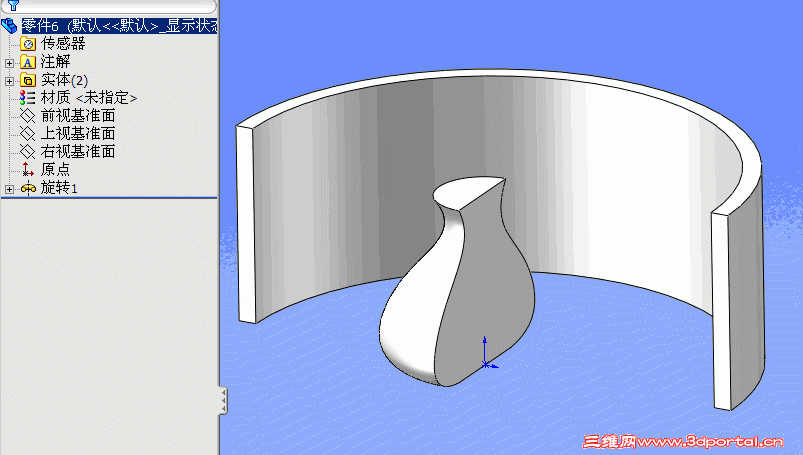The height and width of the screenshot is (455, 803).
Task: Select the 零件6 part root icon
Action: (9, 25)
